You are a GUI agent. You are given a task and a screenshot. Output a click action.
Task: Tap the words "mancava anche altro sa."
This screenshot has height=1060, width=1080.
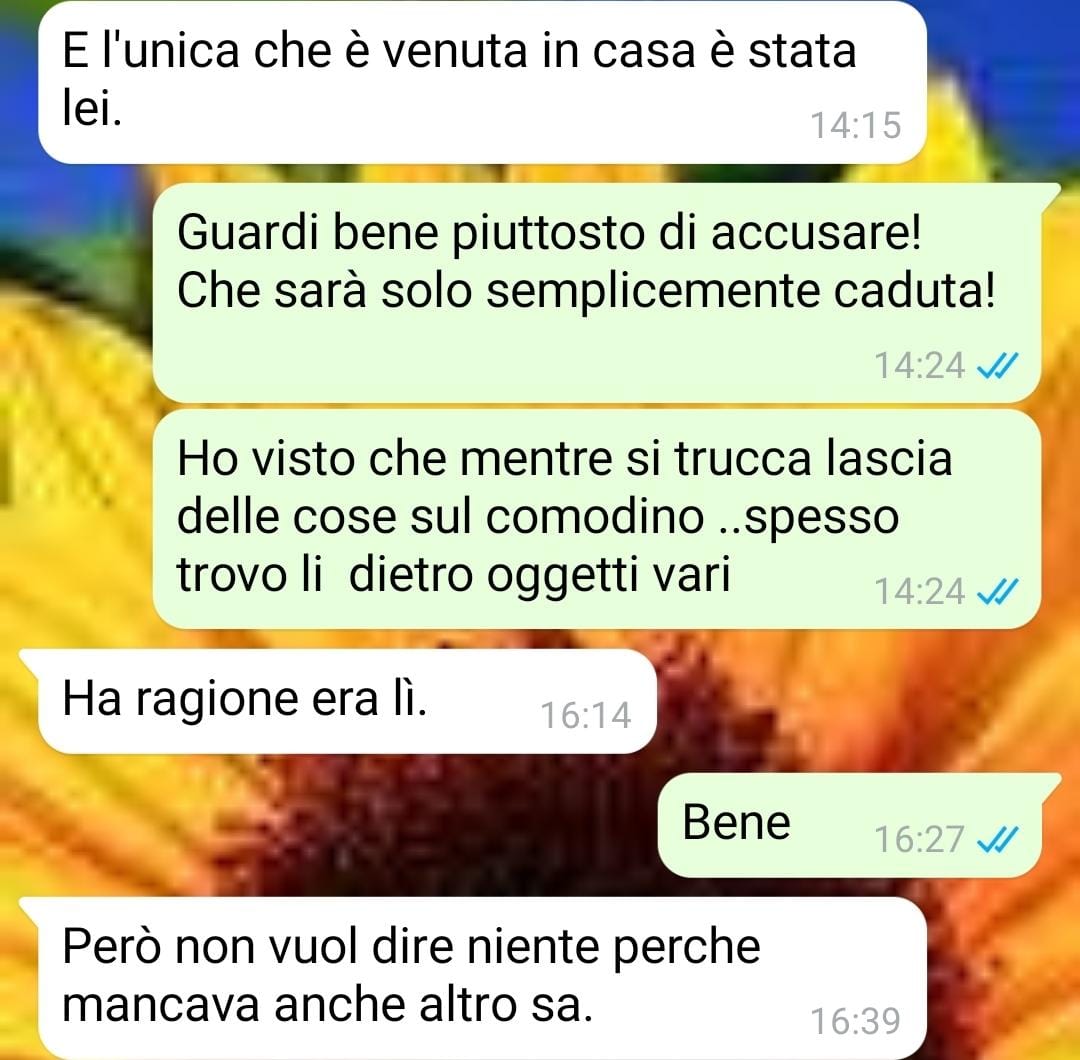(x=327, y=1005)
